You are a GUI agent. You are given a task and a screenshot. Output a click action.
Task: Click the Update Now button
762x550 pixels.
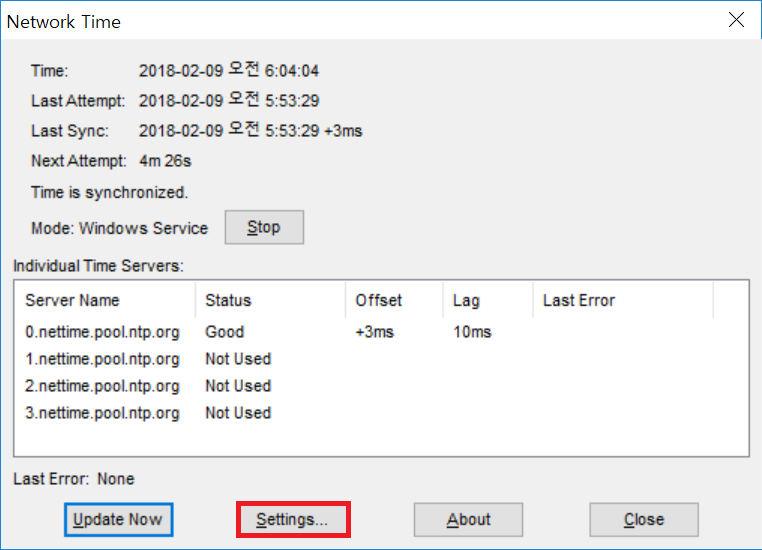coord(119,519)
